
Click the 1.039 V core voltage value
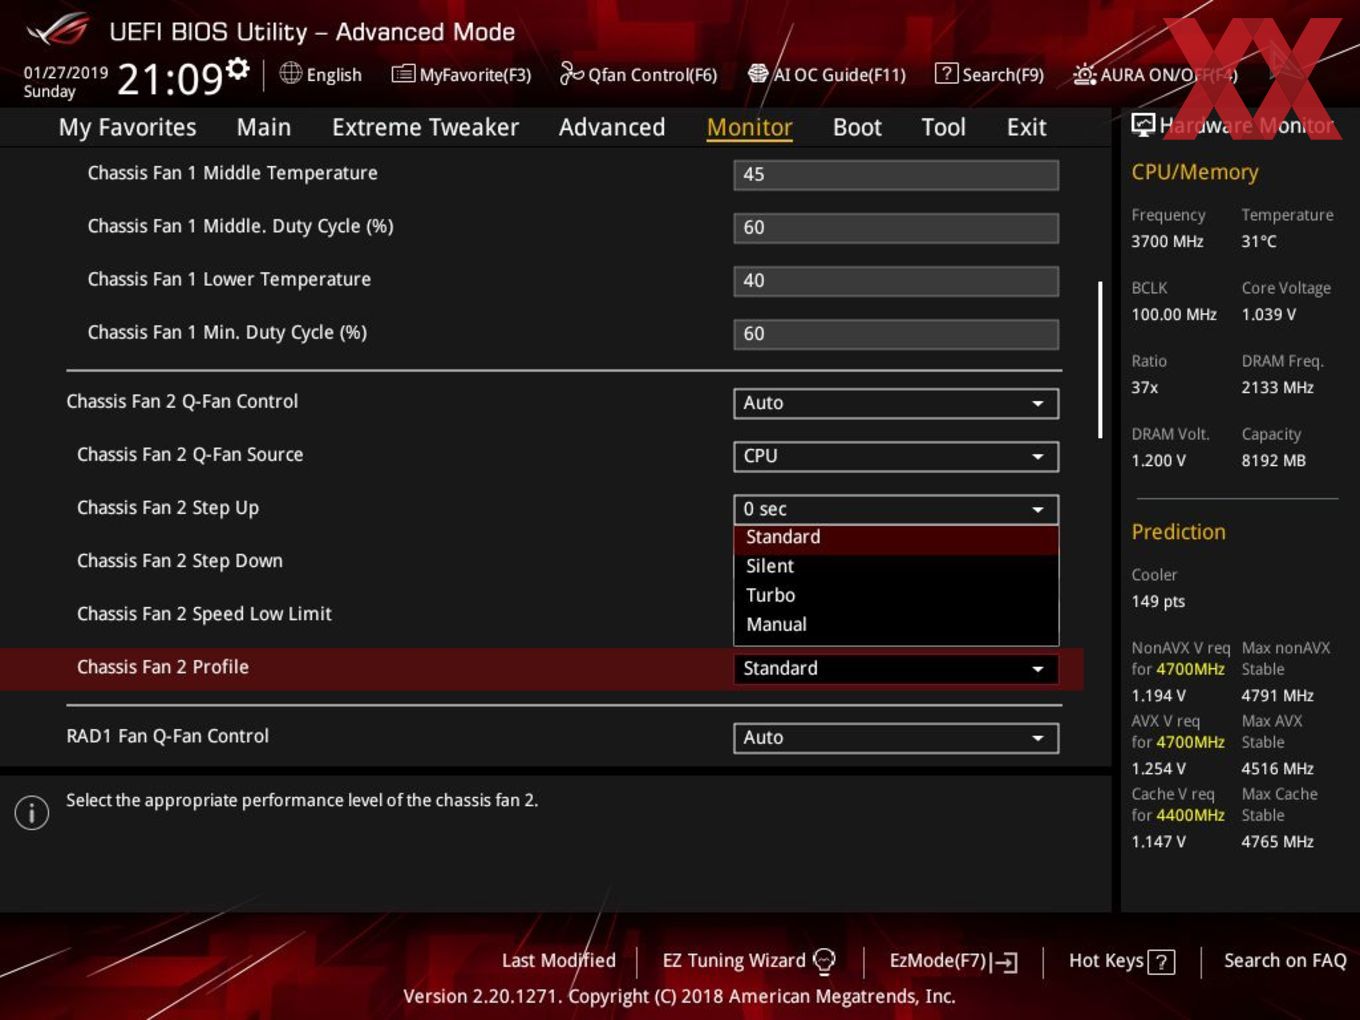[1269, 314]
